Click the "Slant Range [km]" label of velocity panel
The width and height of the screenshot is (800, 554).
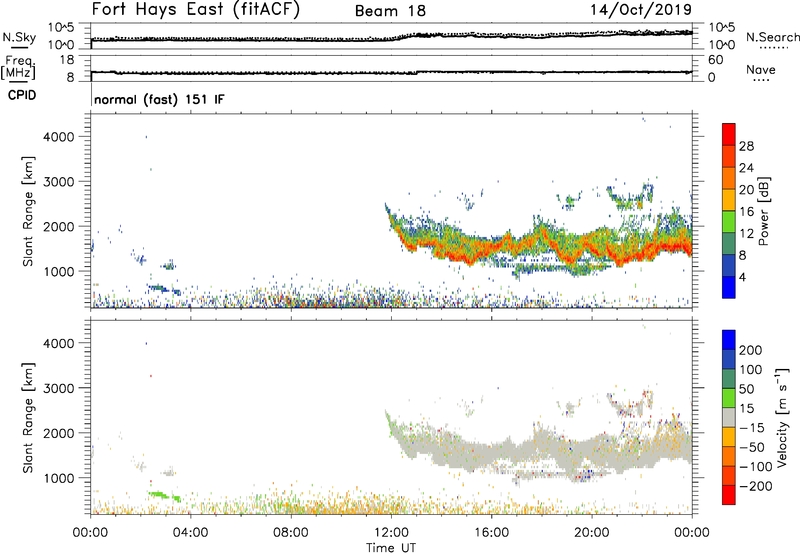pos(28,418)
